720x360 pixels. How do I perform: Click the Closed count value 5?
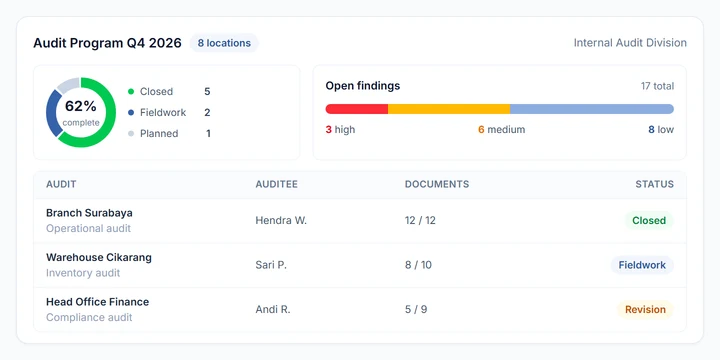click(x=207, y=91)
